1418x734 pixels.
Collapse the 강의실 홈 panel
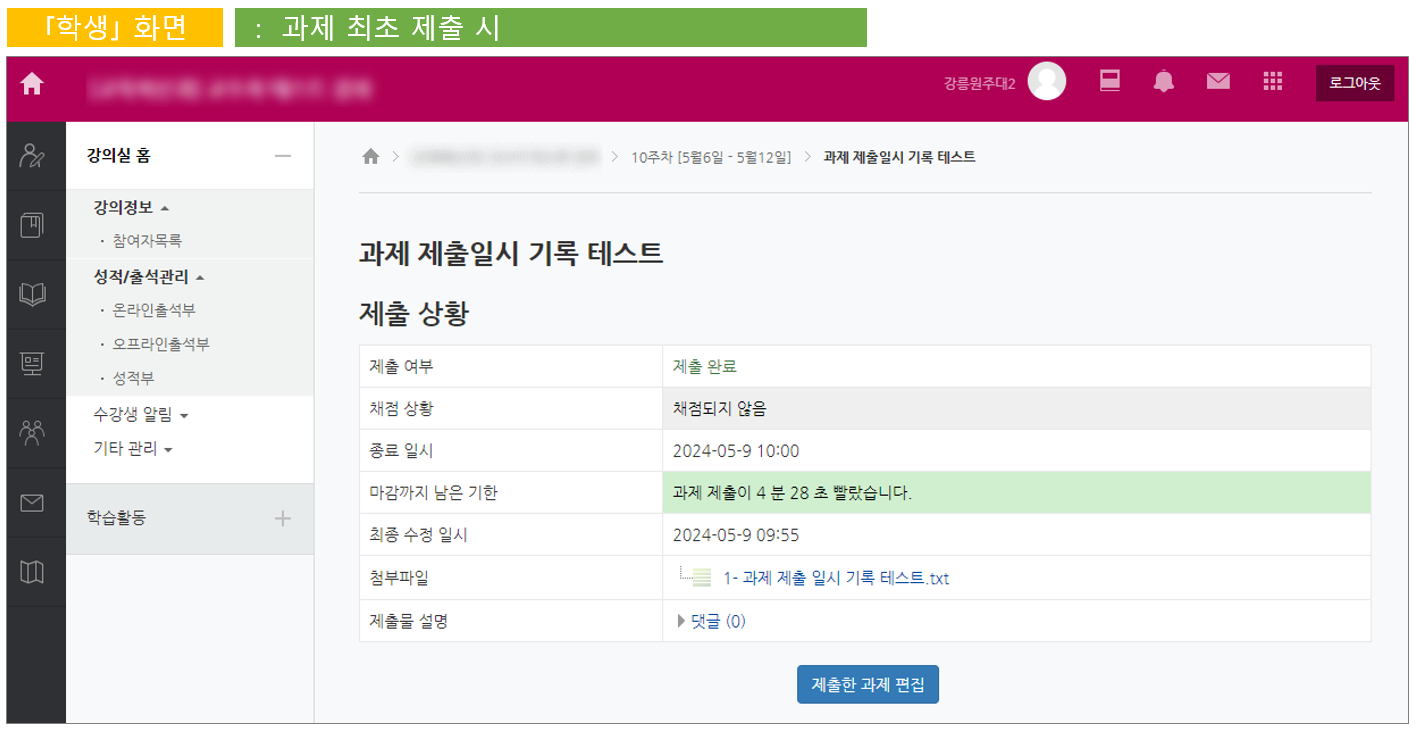(283, 156)
